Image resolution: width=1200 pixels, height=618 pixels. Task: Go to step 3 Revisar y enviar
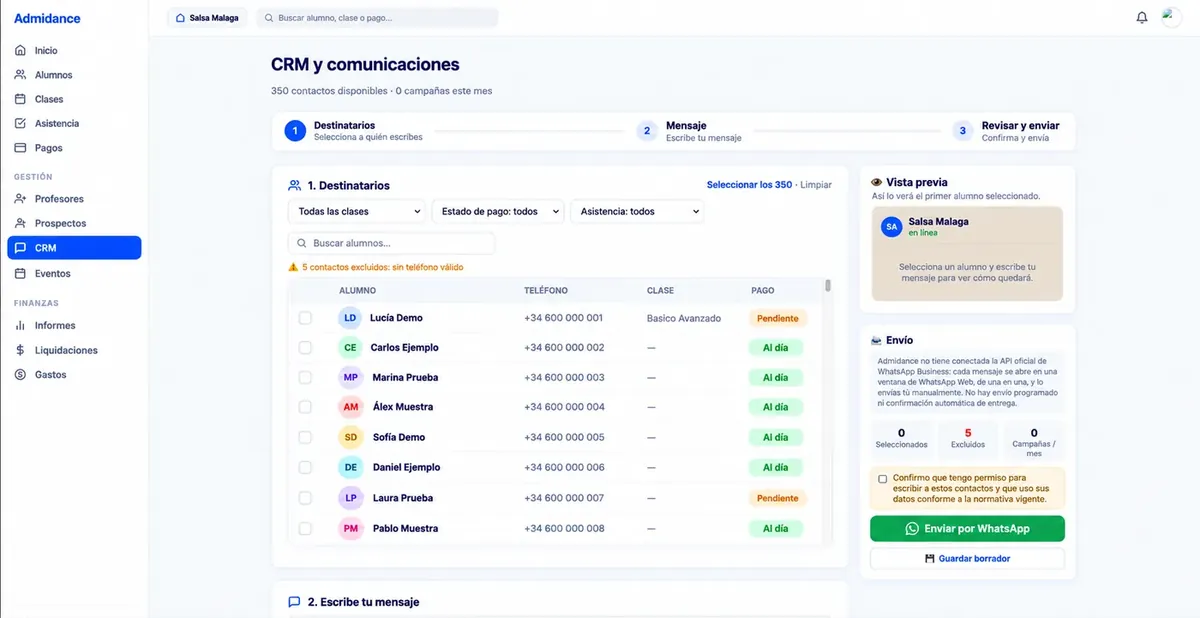1006,131
